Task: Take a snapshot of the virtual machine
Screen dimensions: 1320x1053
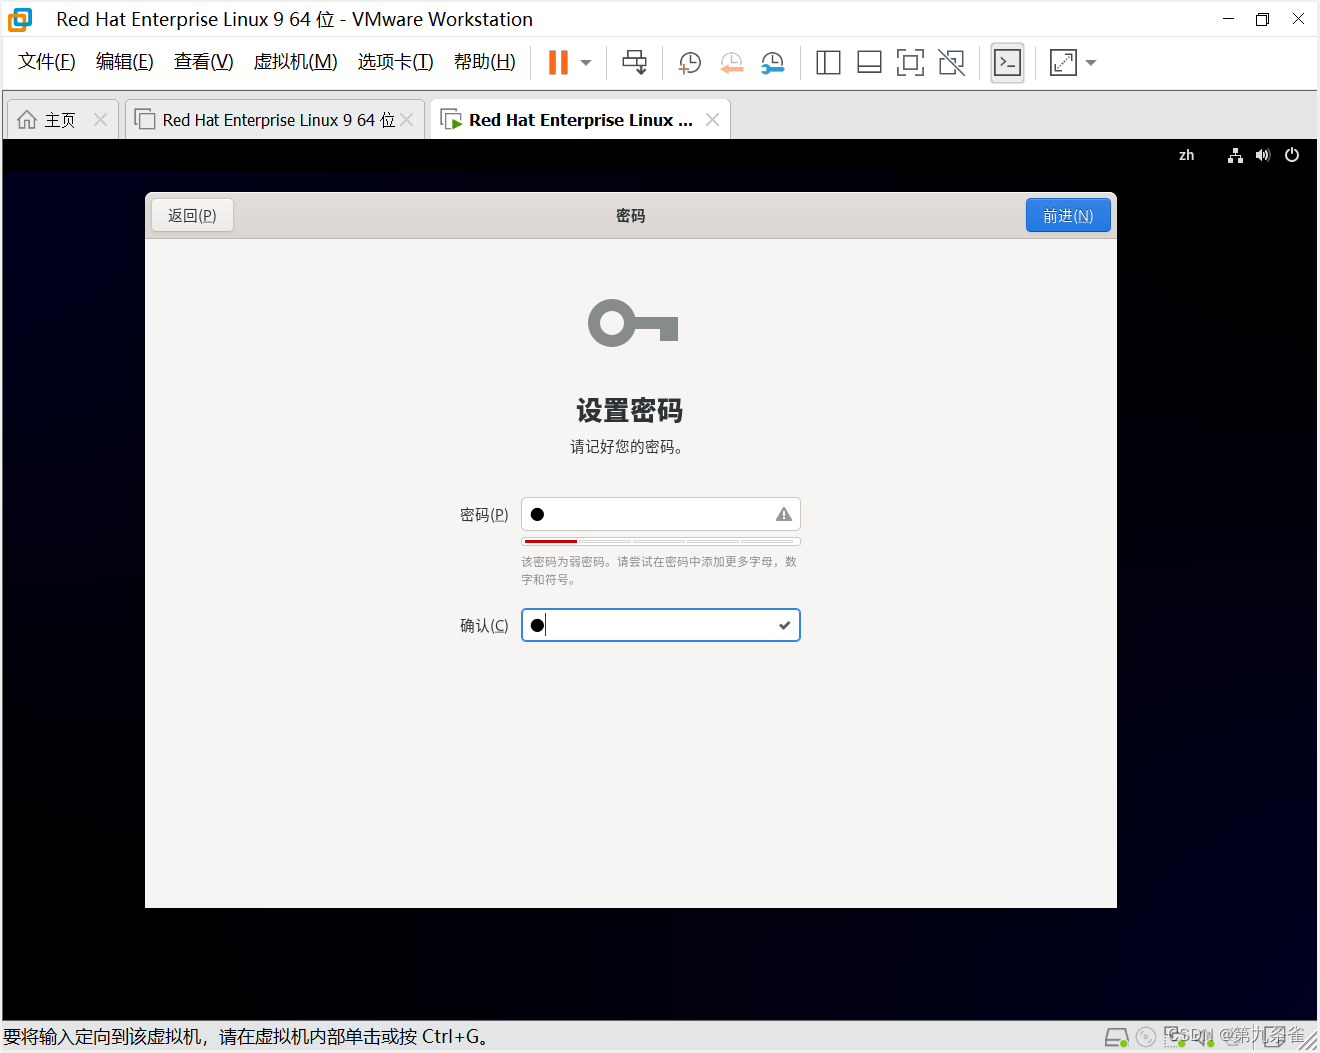Action: [x=689, y=63]
